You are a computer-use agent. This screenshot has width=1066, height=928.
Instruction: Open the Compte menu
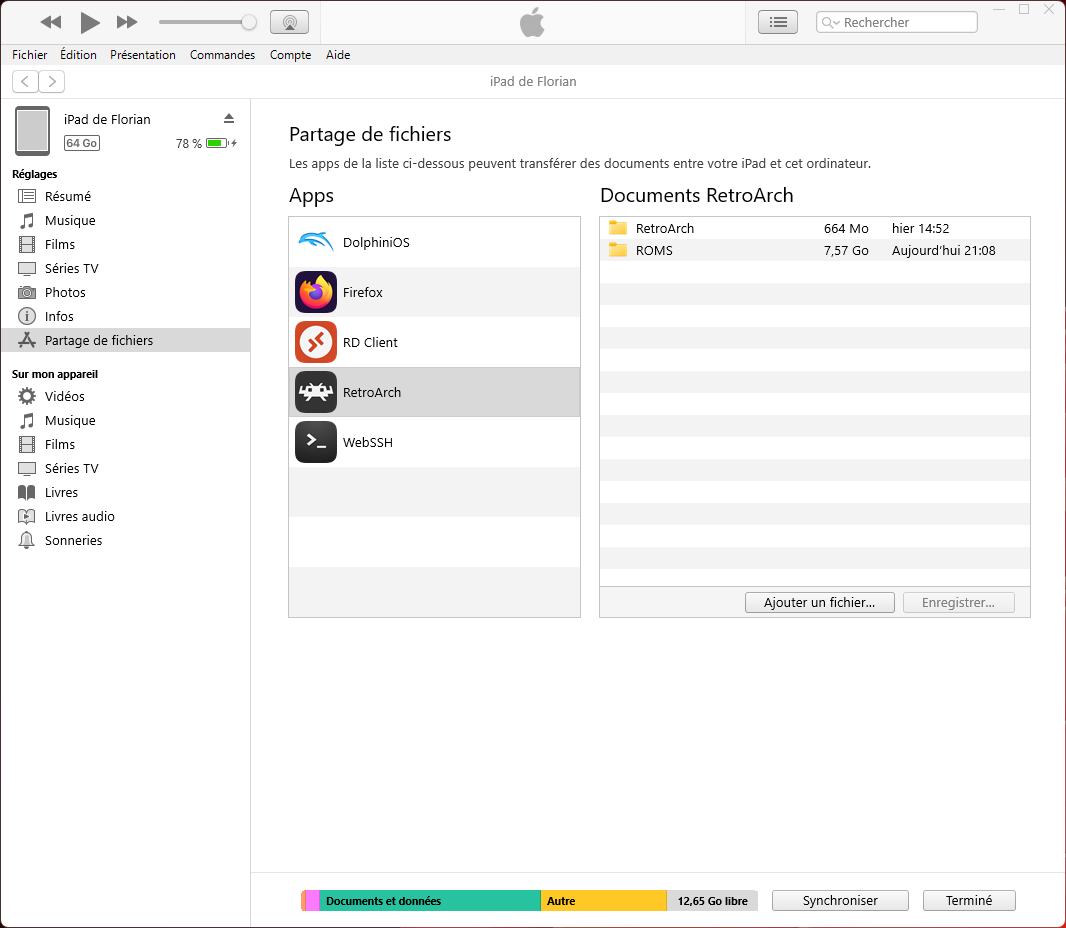[x=290, y=55]
